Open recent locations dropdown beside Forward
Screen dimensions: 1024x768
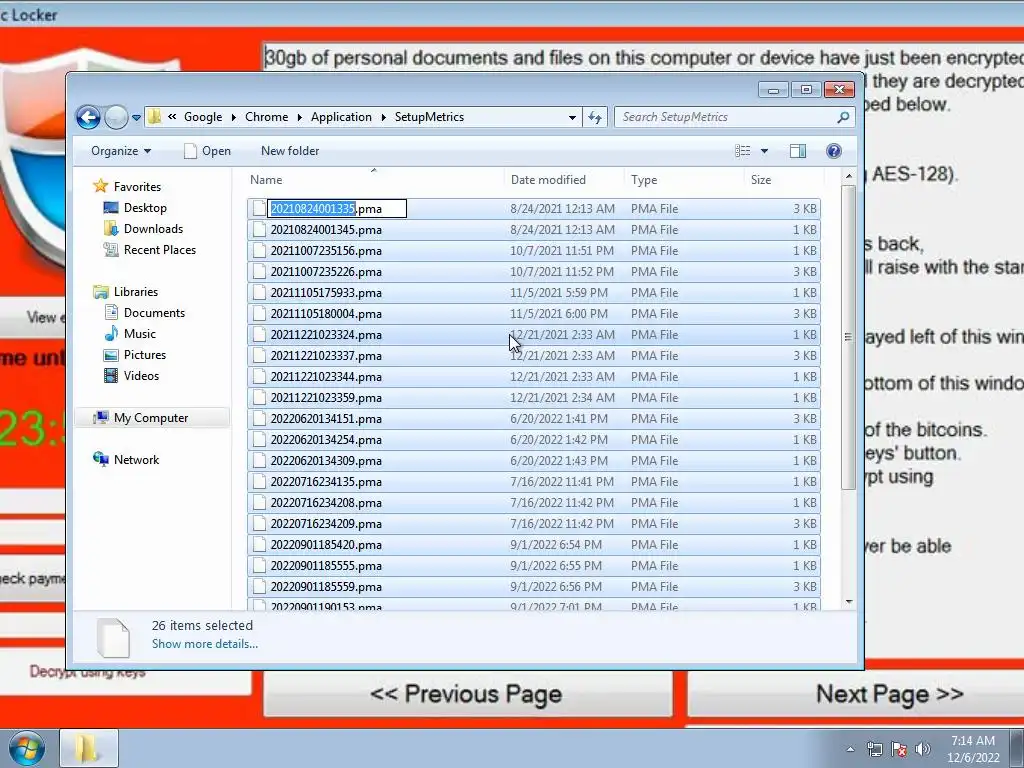tap(136, 118)
